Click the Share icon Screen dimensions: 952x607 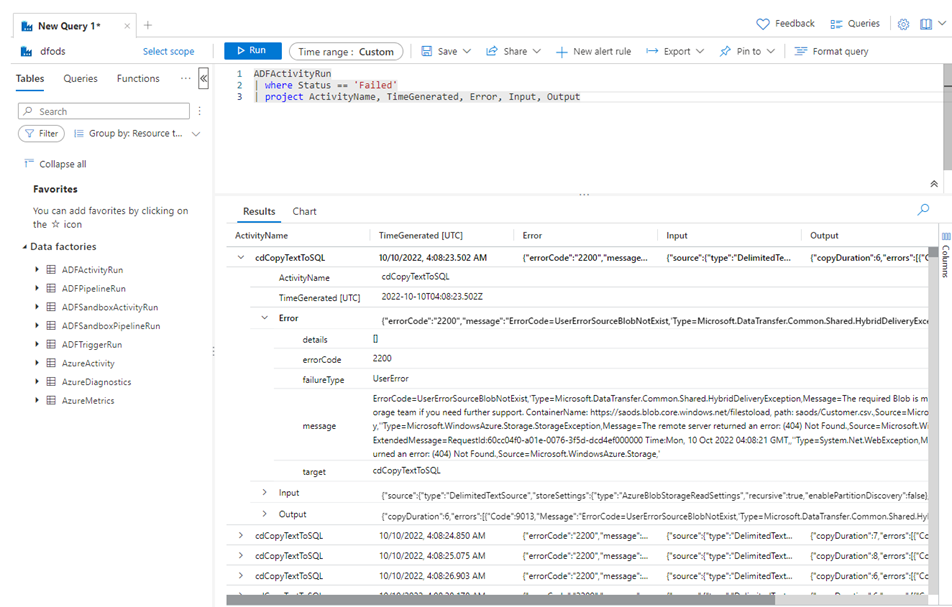point(492,51)
